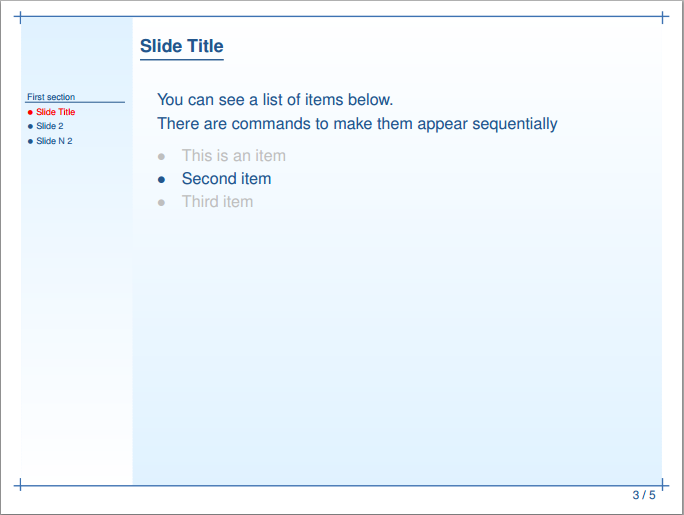
Task: Click the main Slide Title heading
Action: coord(181,46)
